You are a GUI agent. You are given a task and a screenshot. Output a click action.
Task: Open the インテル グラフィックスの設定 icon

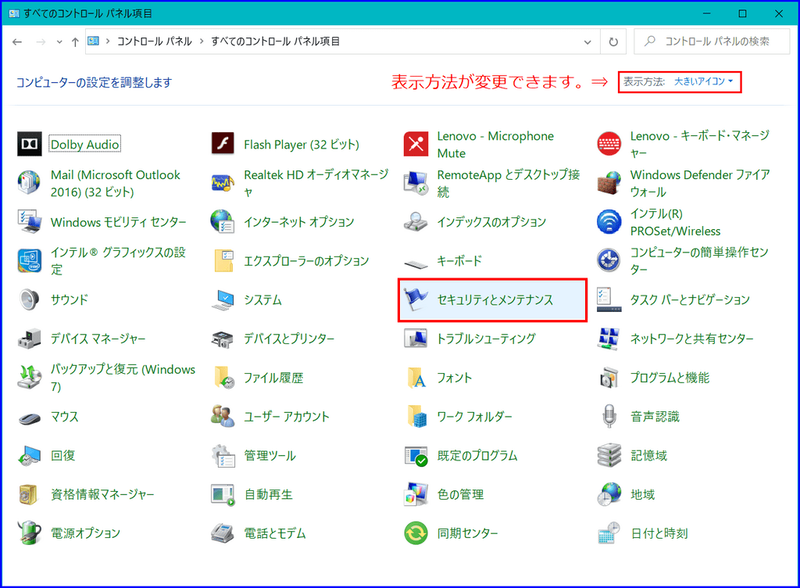[30, 261]
